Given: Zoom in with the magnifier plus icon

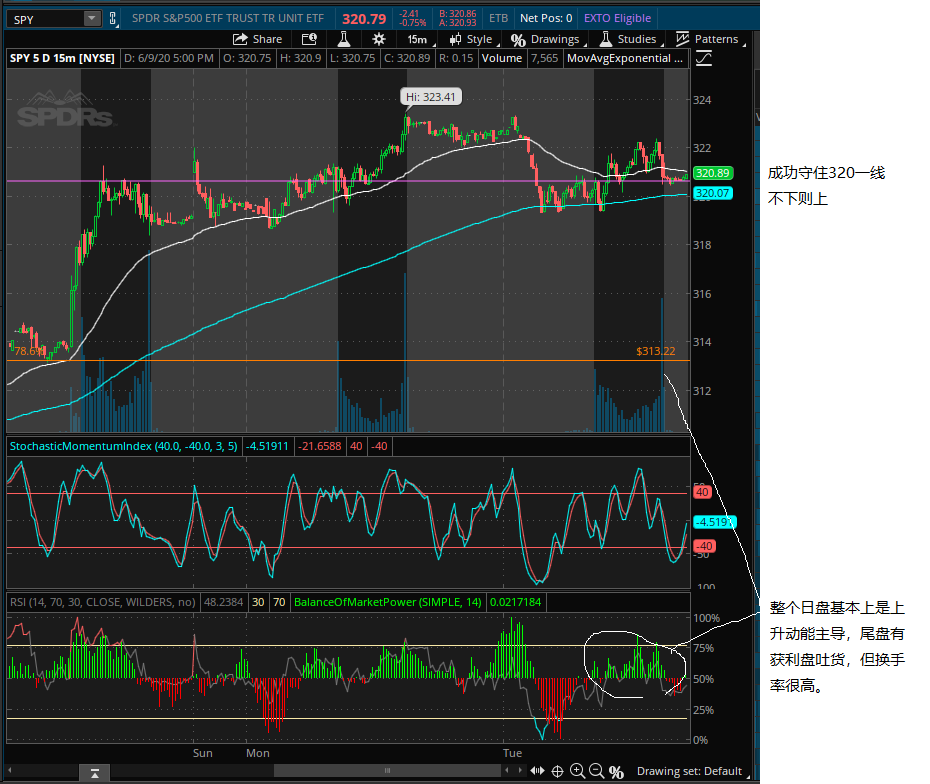Looking at the screenshot, I should click(577, 771).
